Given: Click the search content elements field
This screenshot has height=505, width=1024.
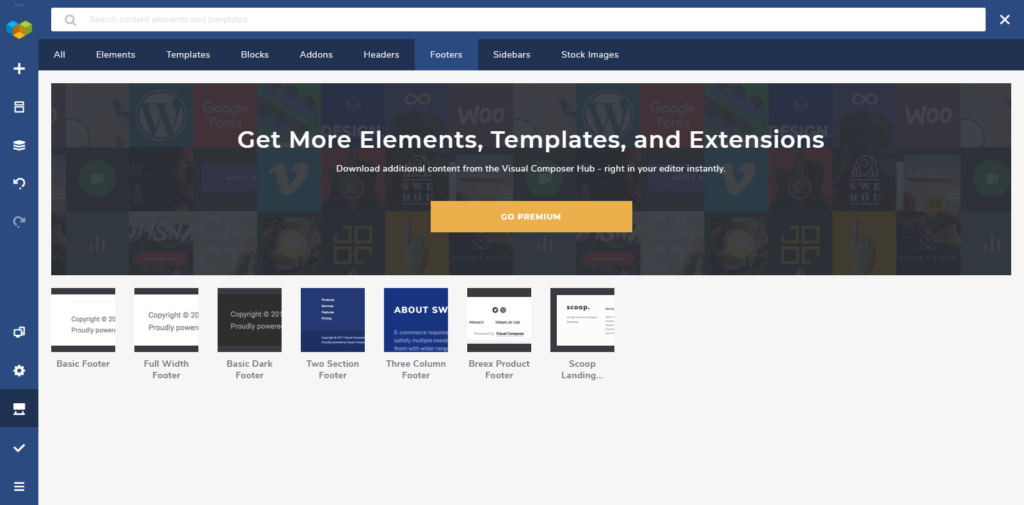Looking at the screenshot, I should pyautogui.click(x=518, y=20).
